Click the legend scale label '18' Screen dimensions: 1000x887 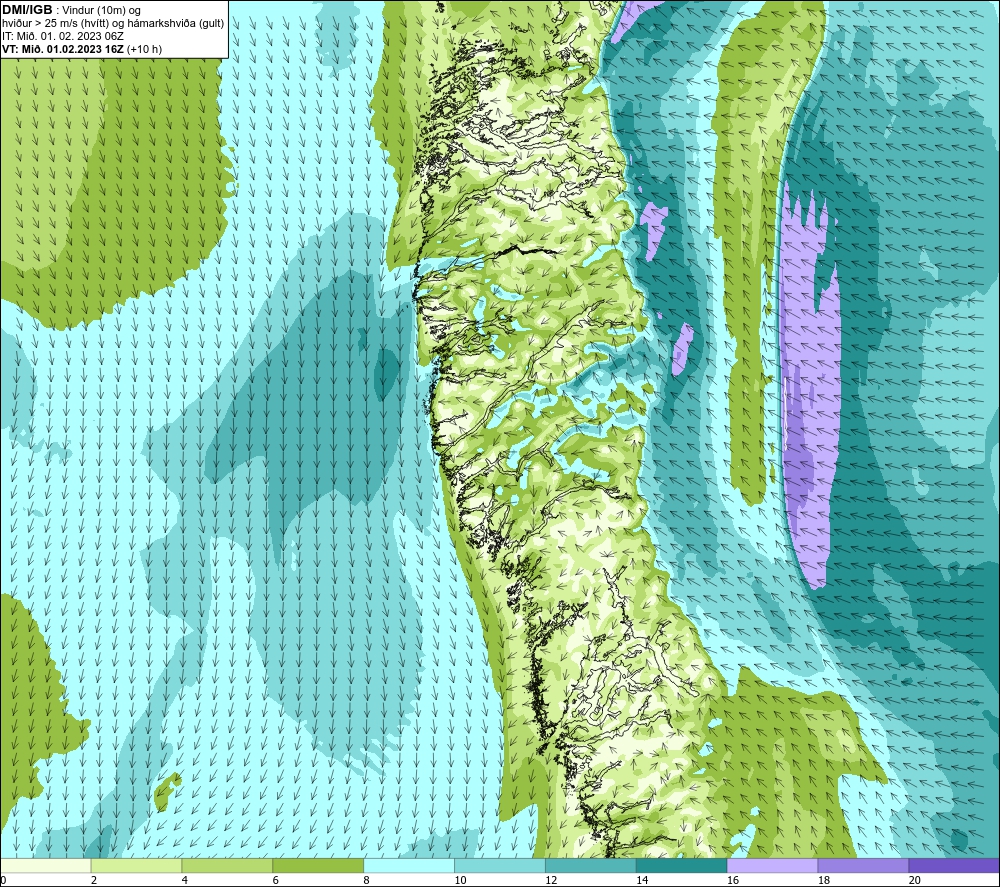(824, 880)
